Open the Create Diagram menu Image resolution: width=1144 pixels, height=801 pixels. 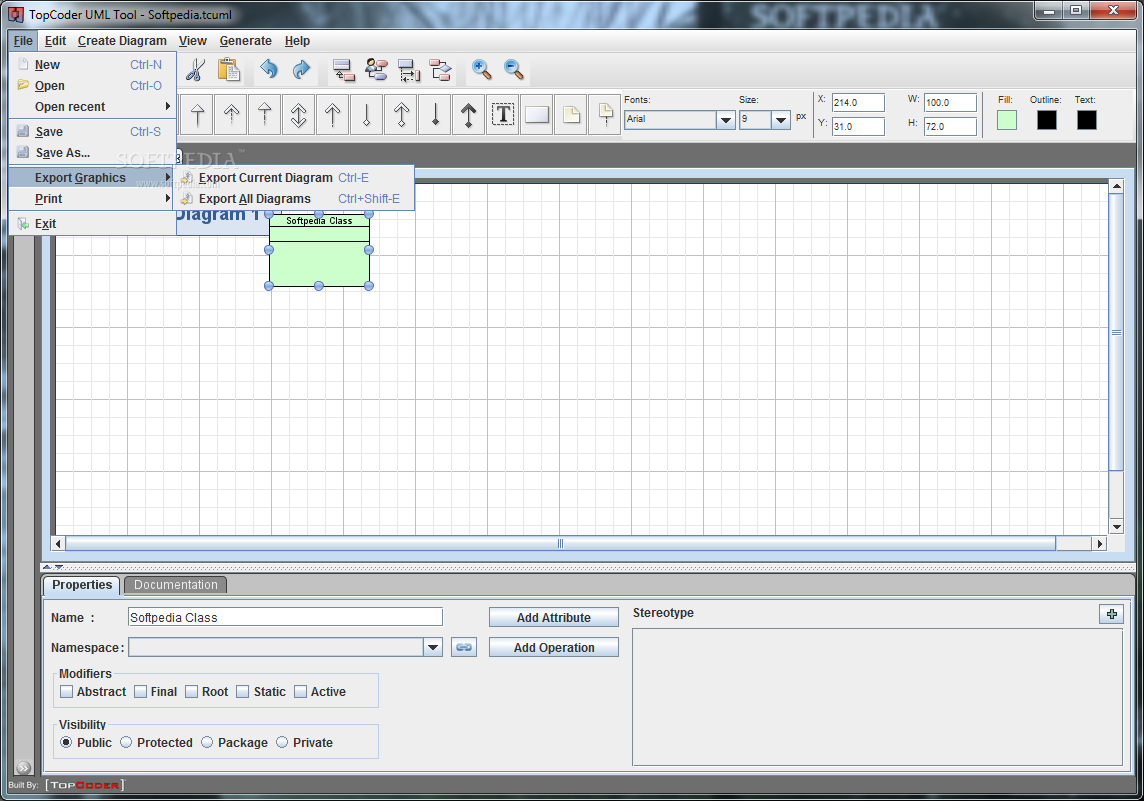[x=123, y=41]
